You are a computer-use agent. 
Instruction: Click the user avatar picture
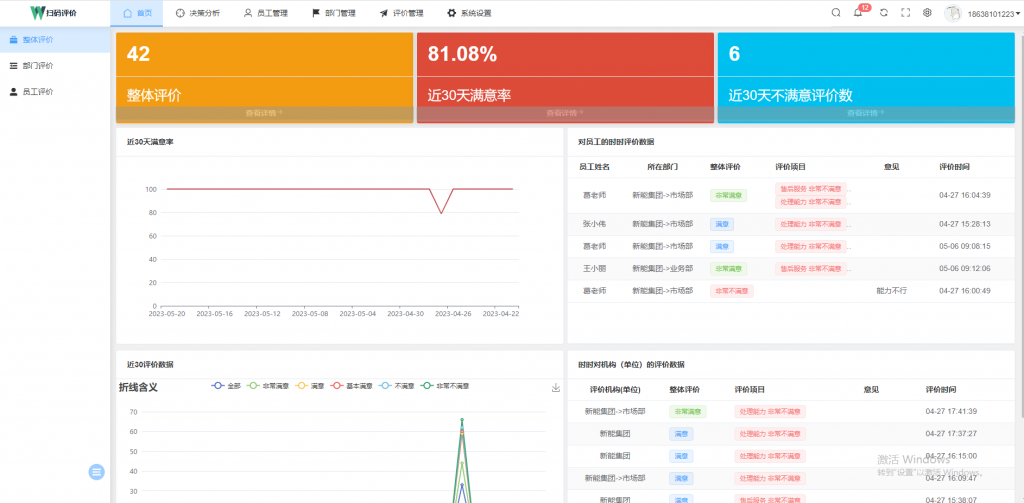pos(953,13)
